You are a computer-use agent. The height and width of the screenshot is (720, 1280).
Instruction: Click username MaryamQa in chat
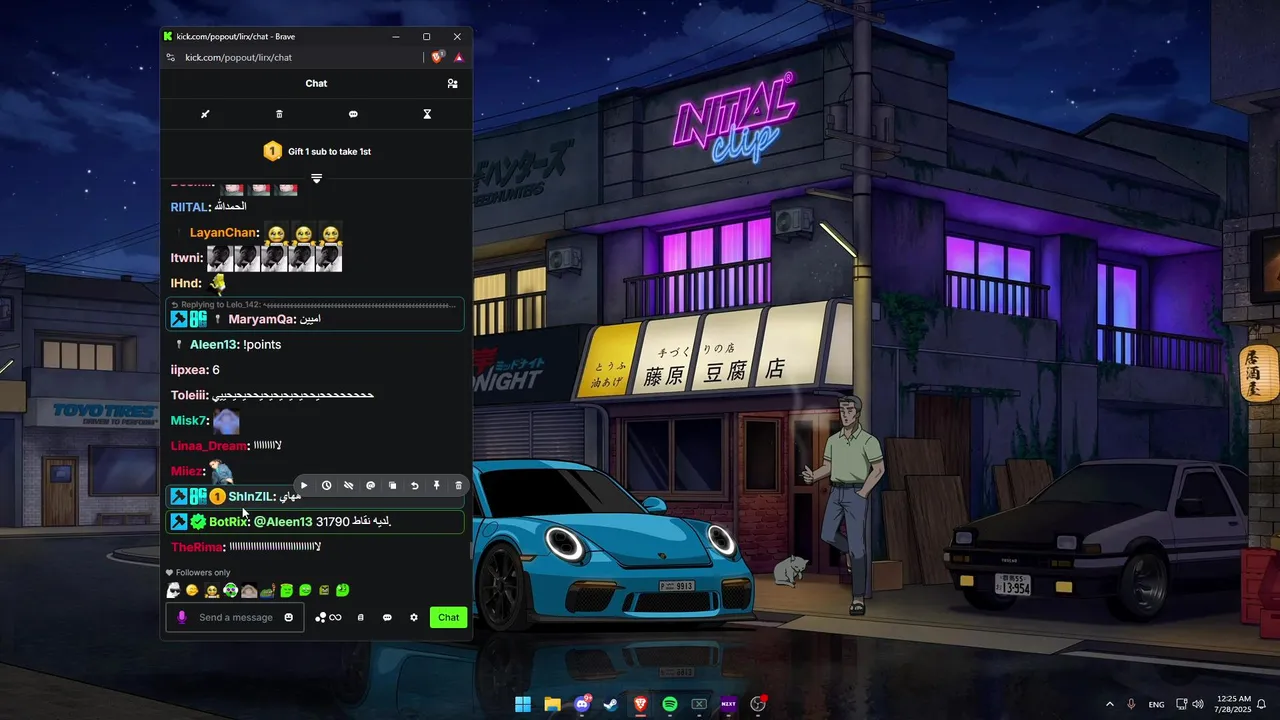pyautogui.click(x=262, y=320)
